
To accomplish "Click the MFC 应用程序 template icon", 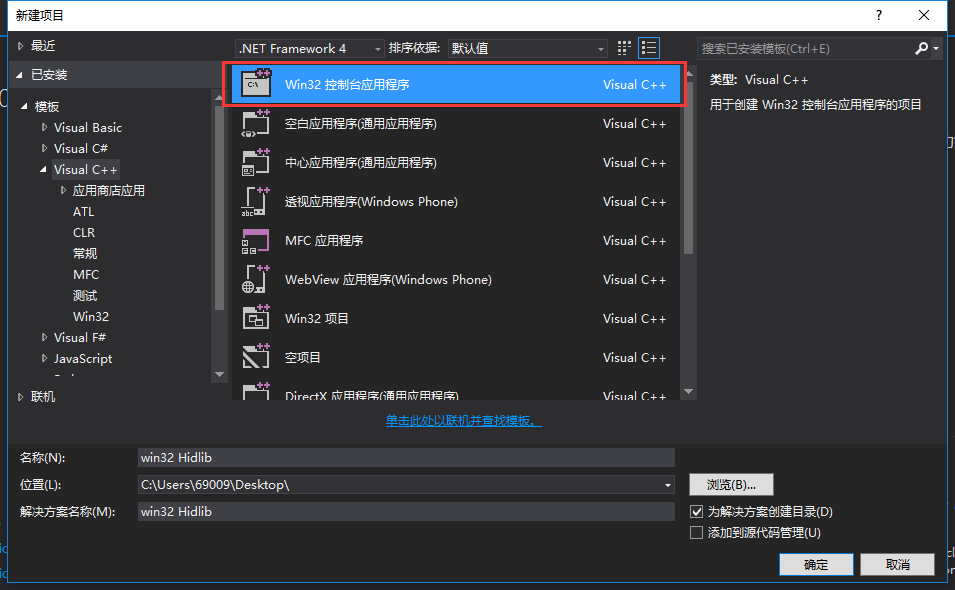I will (256, 241).
